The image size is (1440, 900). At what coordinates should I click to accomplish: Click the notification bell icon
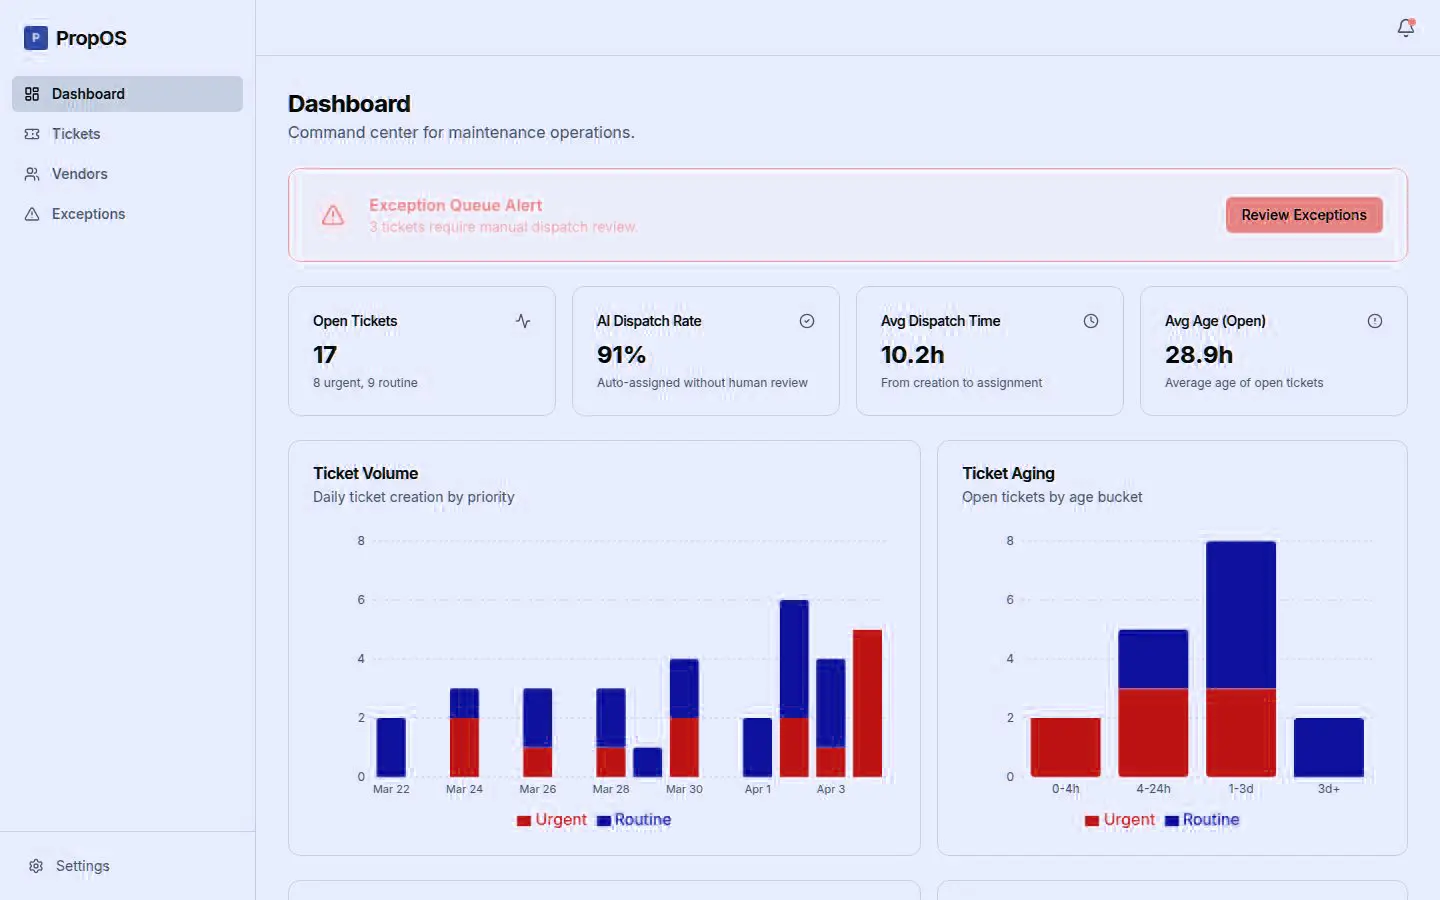[1405, 28]
